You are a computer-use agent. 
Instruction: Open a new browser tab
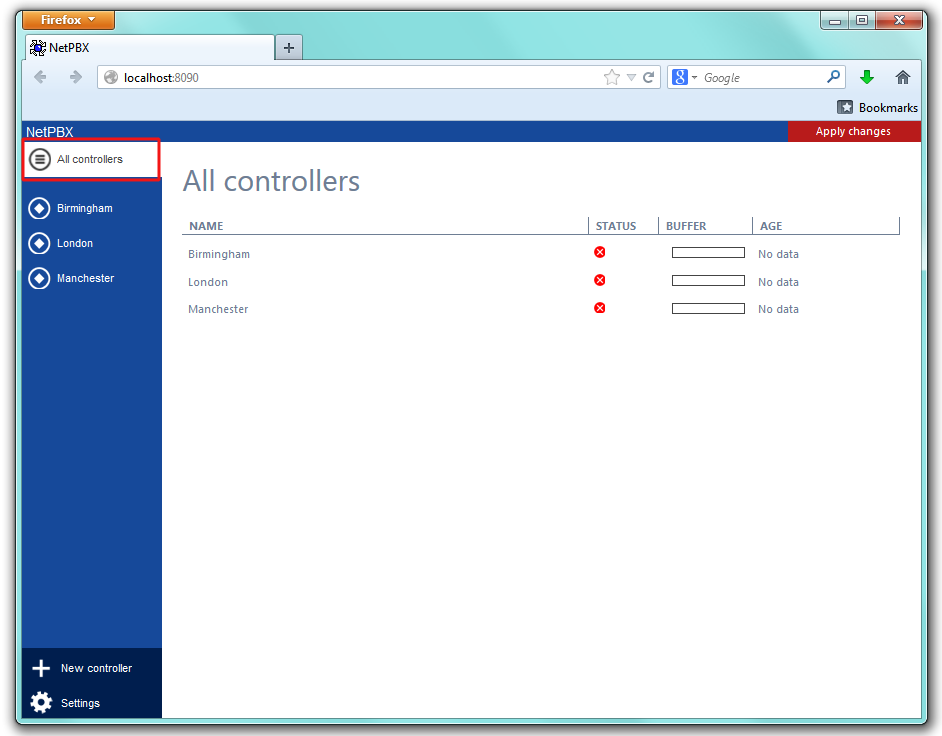[288, 47]
